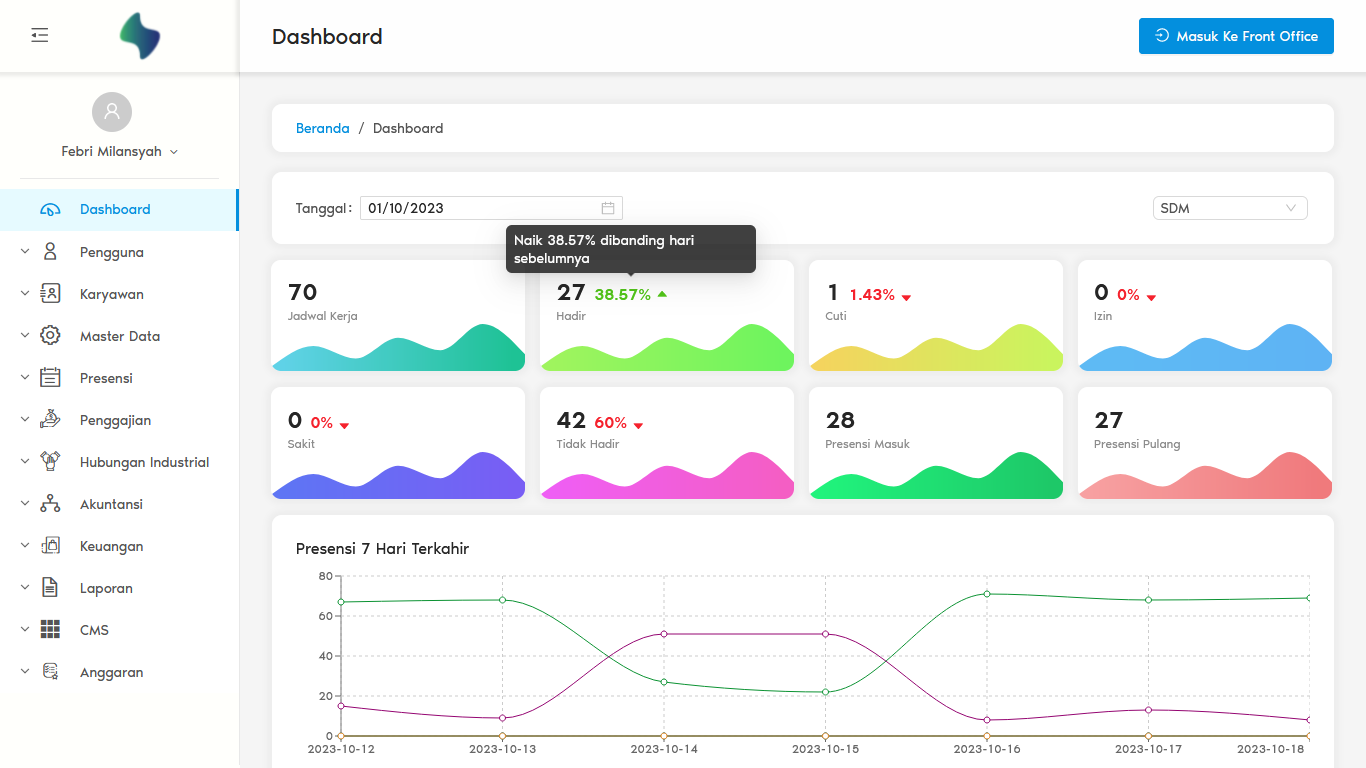Expand the CMS menu chevron

tap(25, 630)
